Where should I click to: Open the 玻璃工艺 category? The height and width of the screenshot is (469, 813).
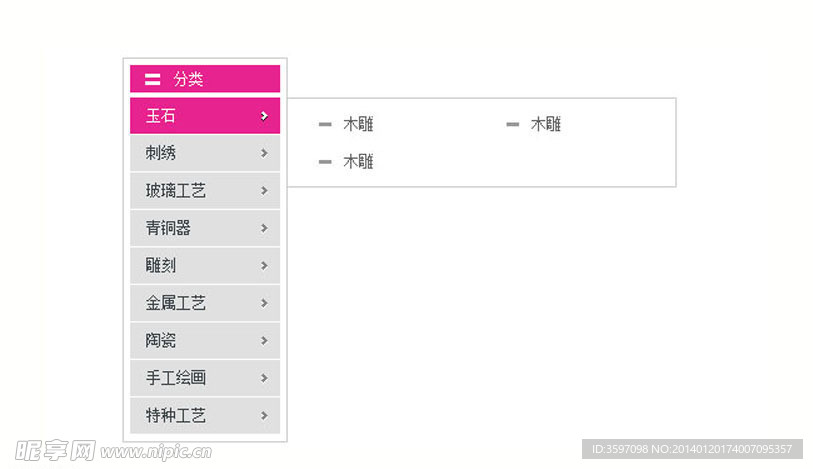(x=205, y=191)
